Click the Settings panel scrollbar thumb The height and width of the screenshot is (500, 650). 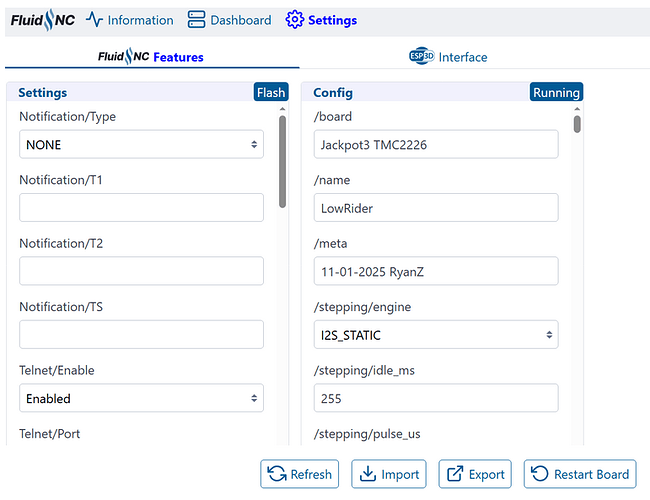coord(282,162)
